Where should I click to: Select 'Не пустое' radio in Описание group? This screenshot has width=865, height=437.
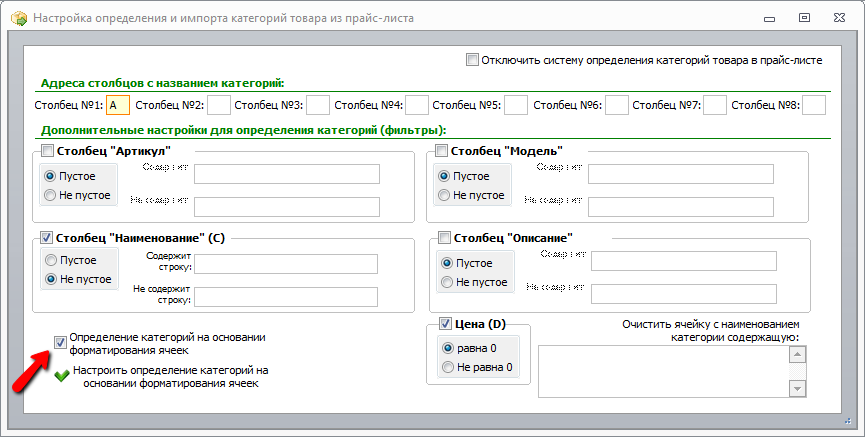tap(447, 282)
